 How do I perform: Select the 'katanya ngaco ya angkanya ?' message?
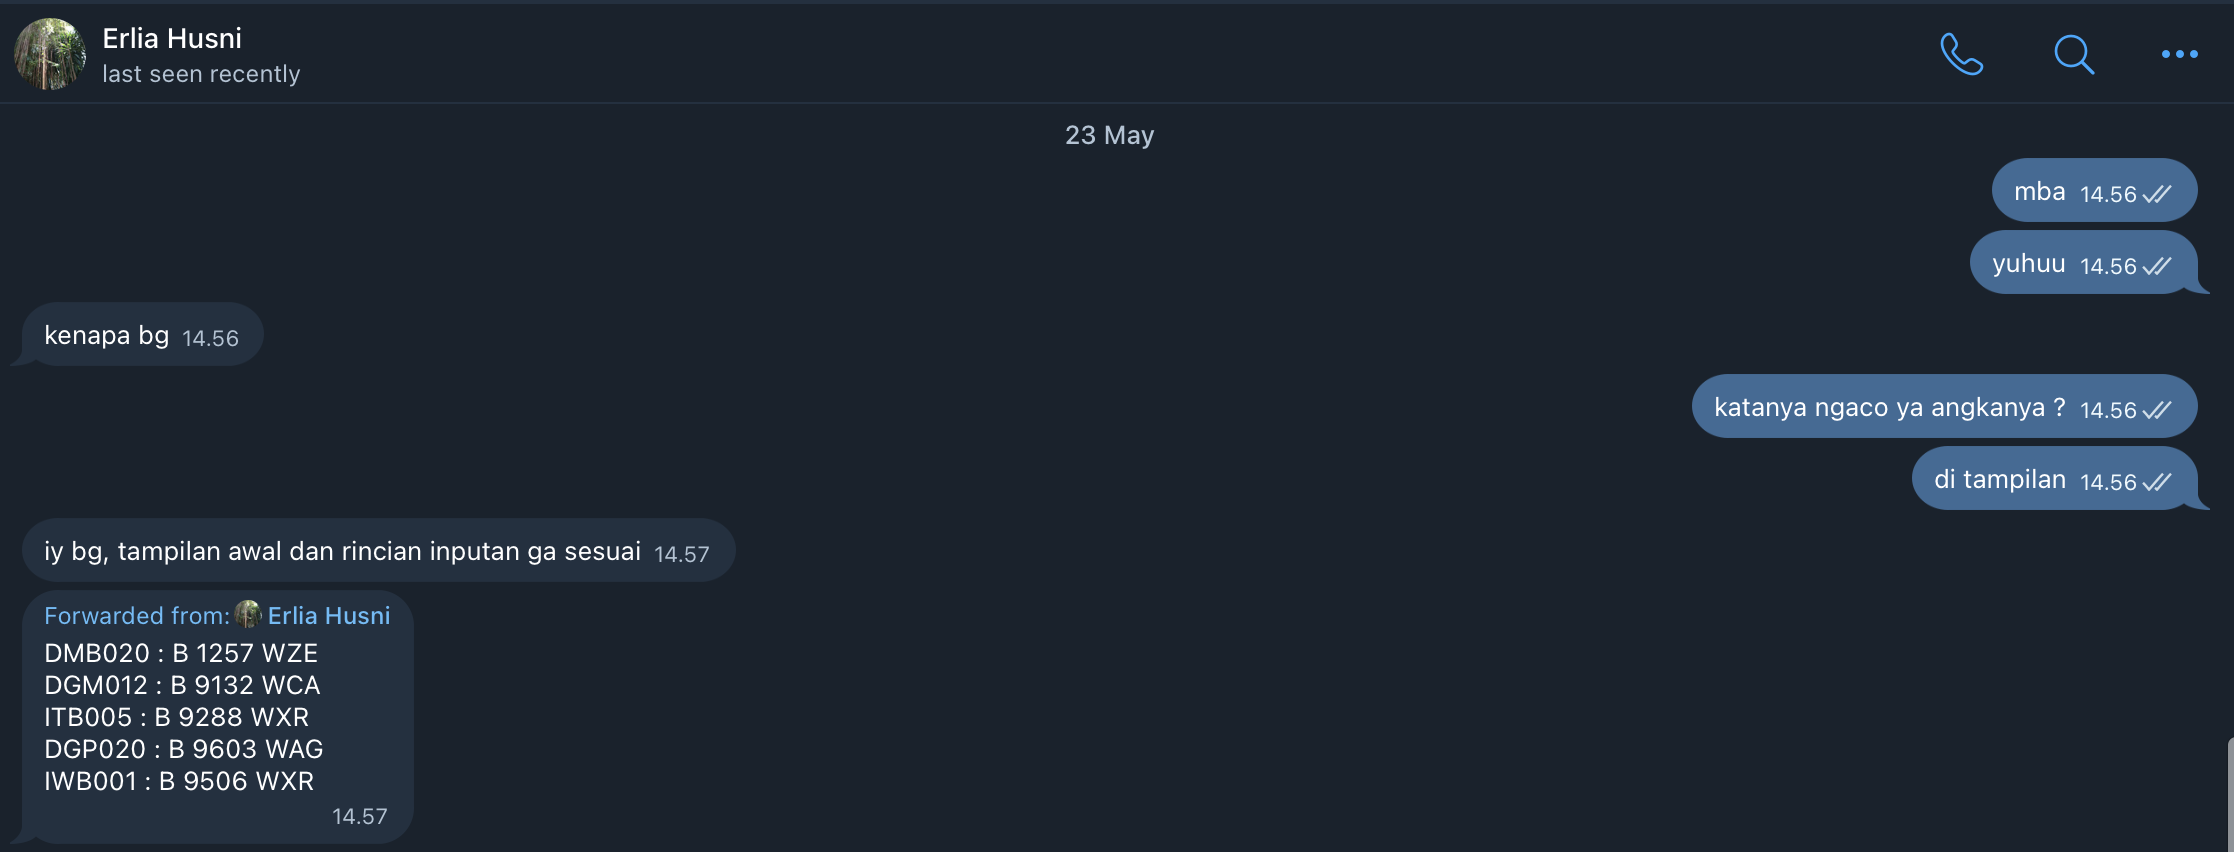(x=1944, y=406)
